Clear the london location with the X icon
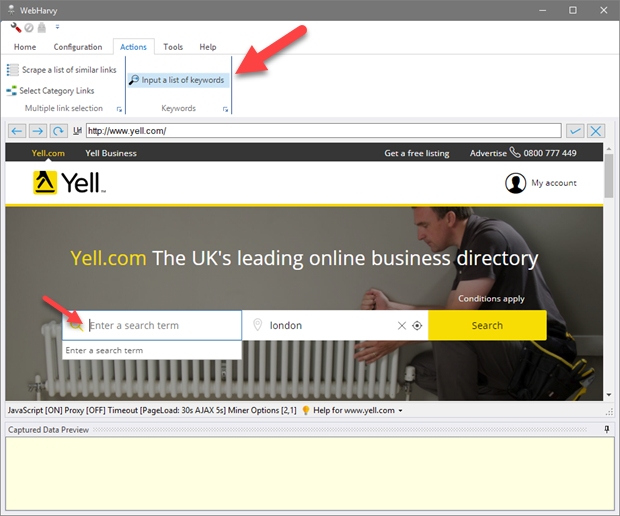 (x=402, y=325)
